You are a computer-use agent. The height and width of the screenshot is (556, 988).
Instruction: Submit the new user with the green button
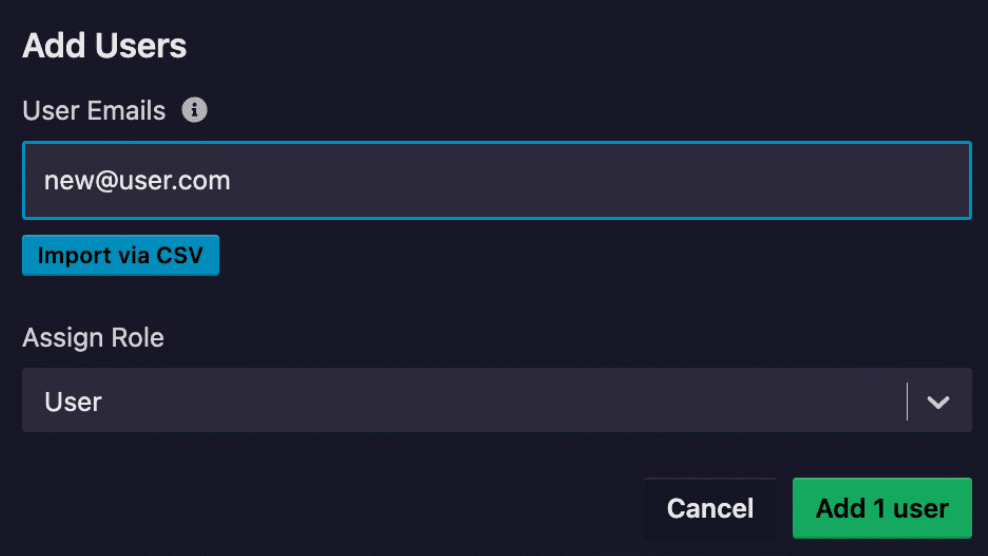point(882,508)
